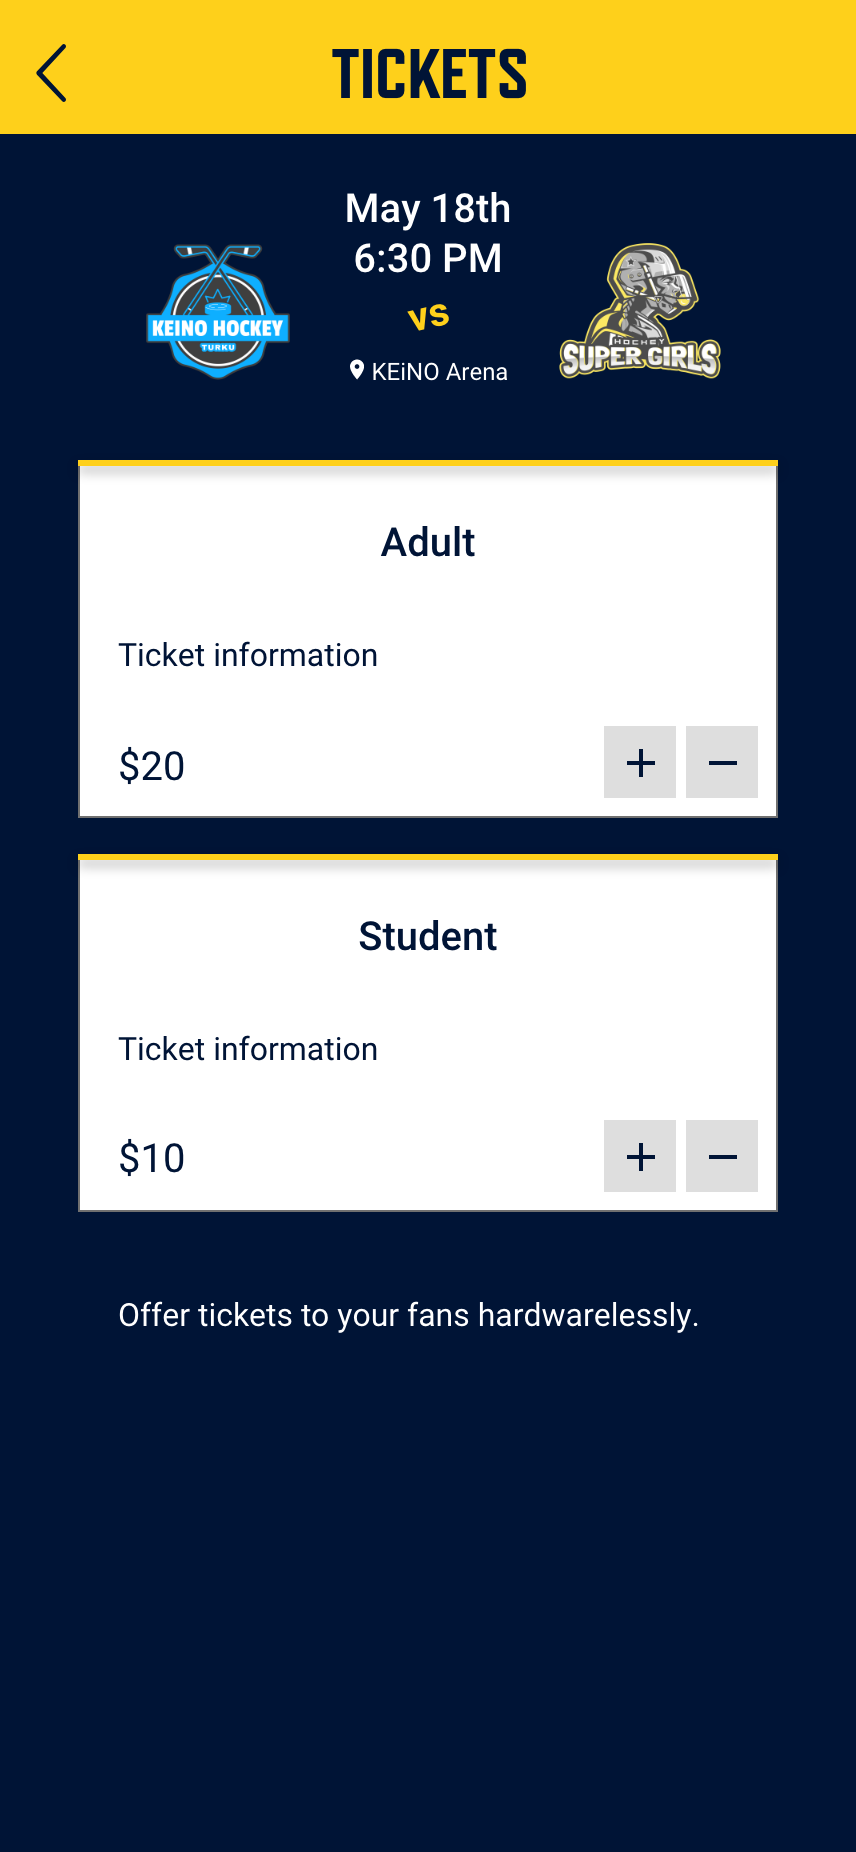Select the Student ticket heading
Viewport: 856px width, 1852px height.
pos(428,936)
